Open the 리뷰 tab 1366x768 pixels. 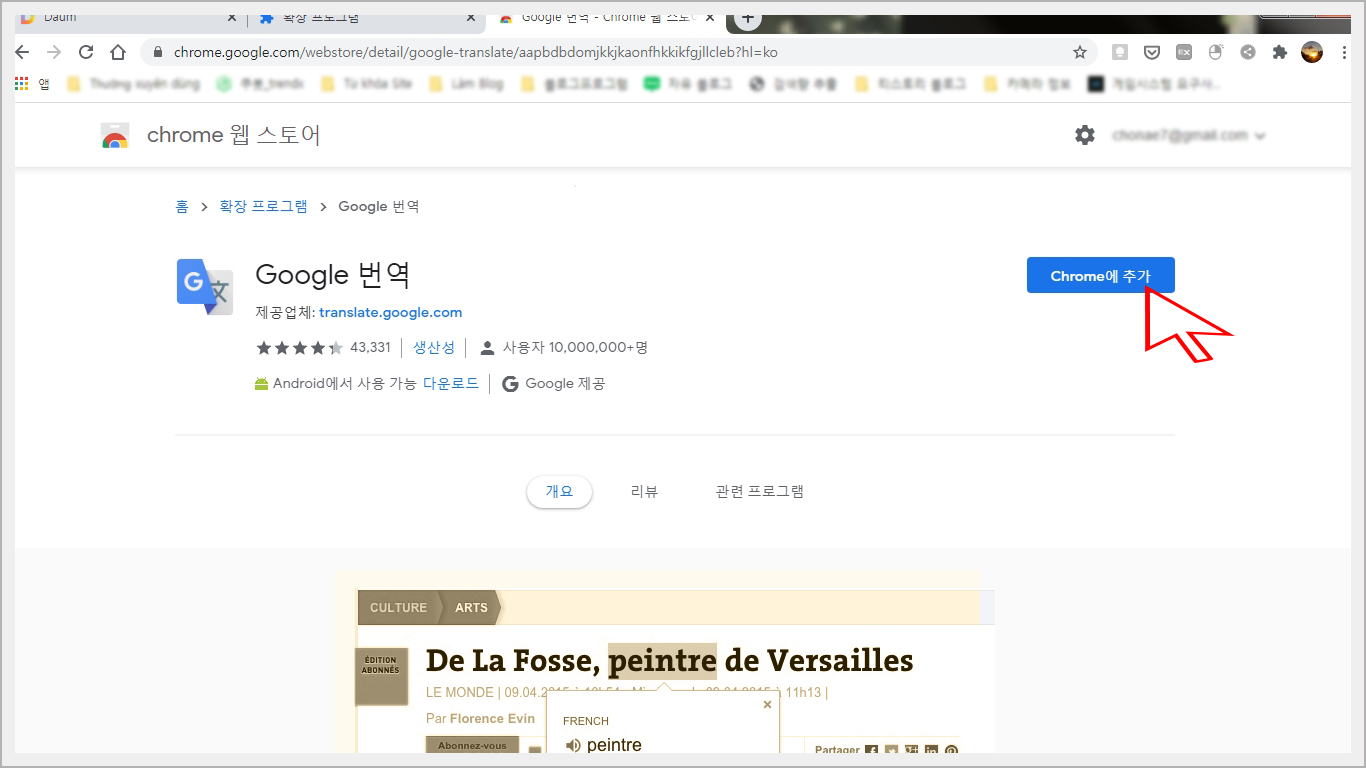click(644, 491)
